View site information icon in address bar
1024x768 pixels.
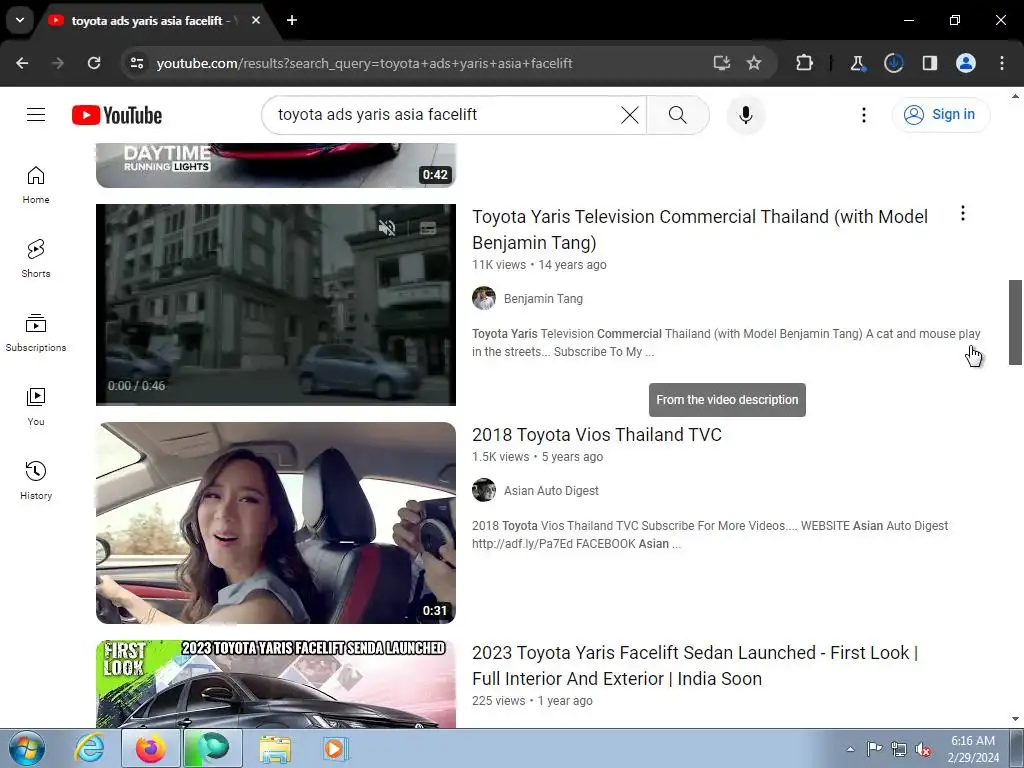pos(136,63)
